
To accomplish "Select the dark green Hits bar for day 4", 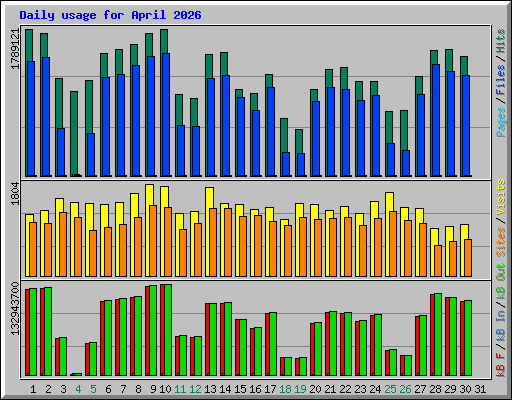I will click(x=74, y=134).
